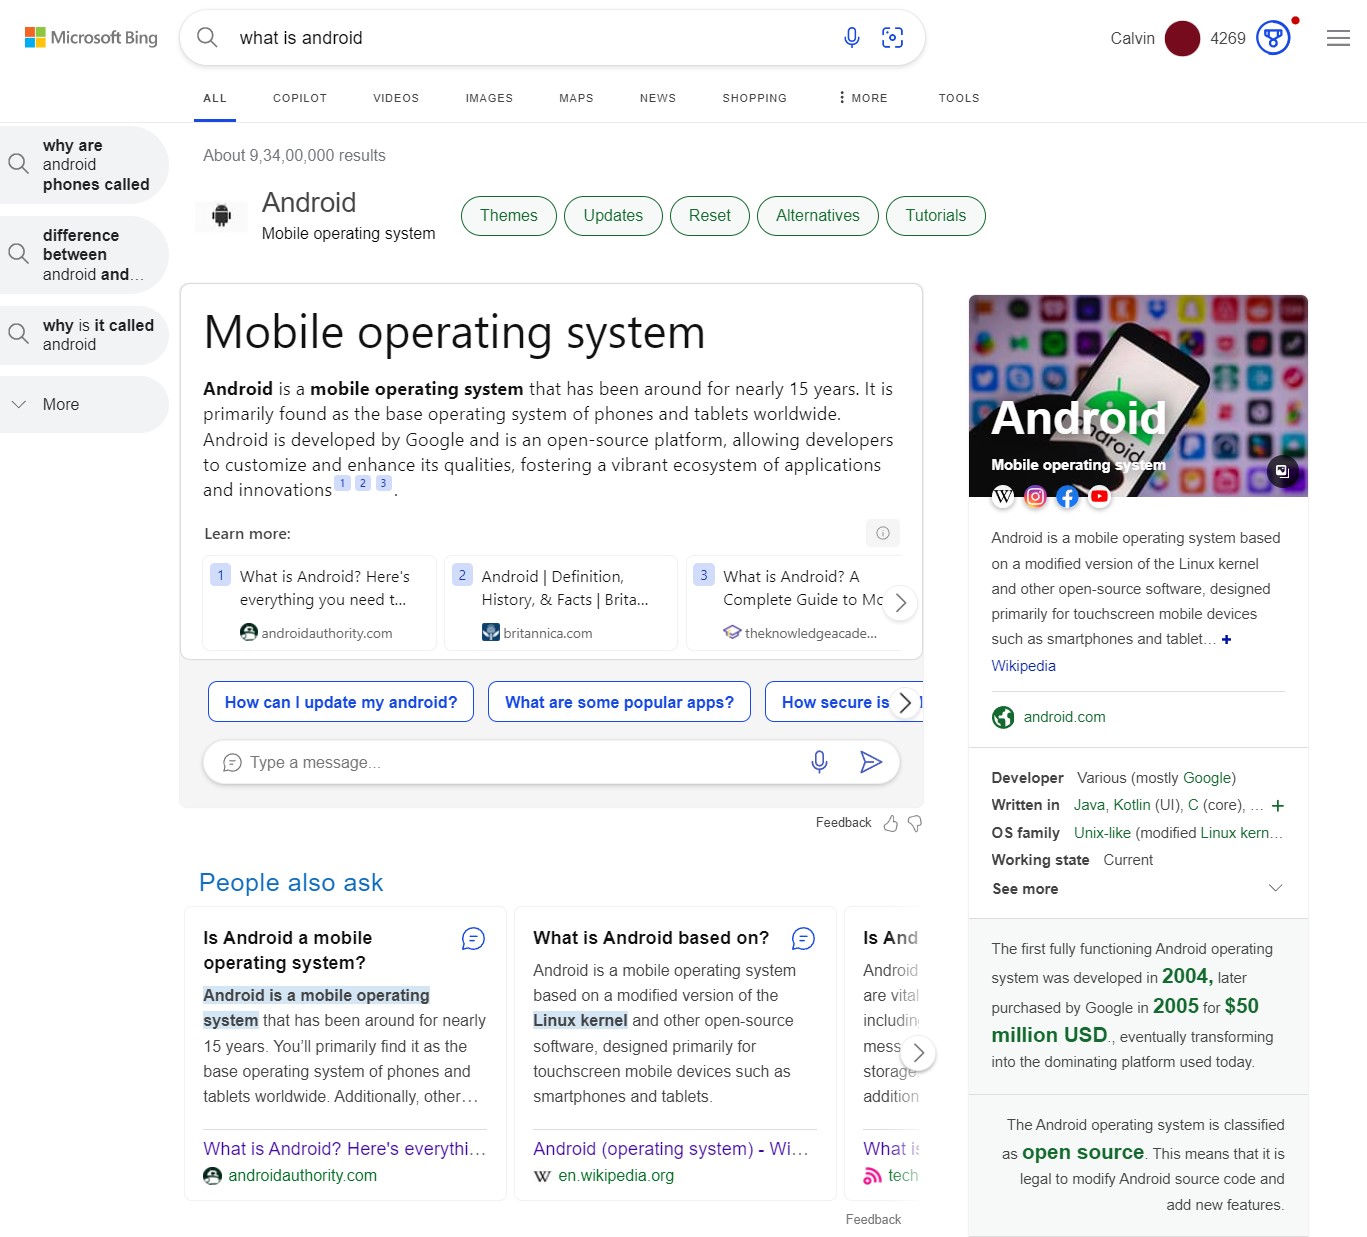Switch to the Images tab
The image size is (1367, 1237).
coord(489,98)
